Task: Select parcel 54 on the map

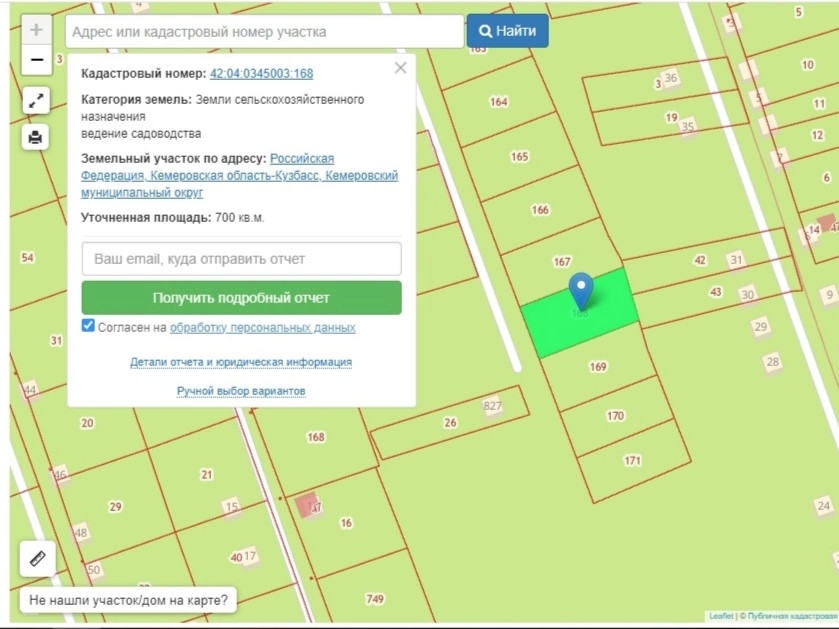Action: click(27, 258)
